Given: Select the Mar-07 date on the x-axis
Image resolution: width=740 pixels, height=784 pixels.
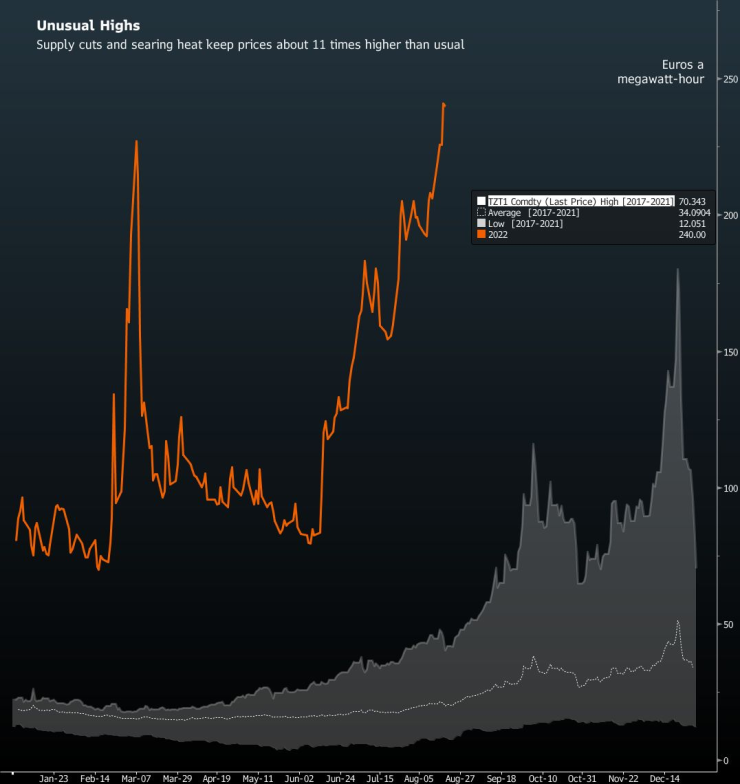Looking at the screenshot, I should click(136, 776).
